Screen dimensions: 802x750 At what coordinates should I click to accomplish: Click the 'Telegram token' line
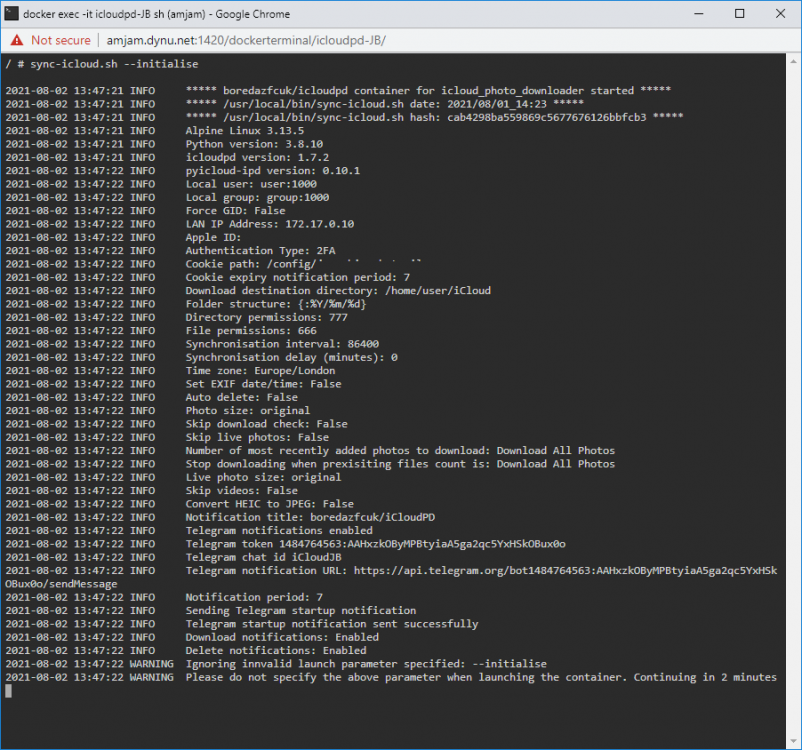pos(375,543)
